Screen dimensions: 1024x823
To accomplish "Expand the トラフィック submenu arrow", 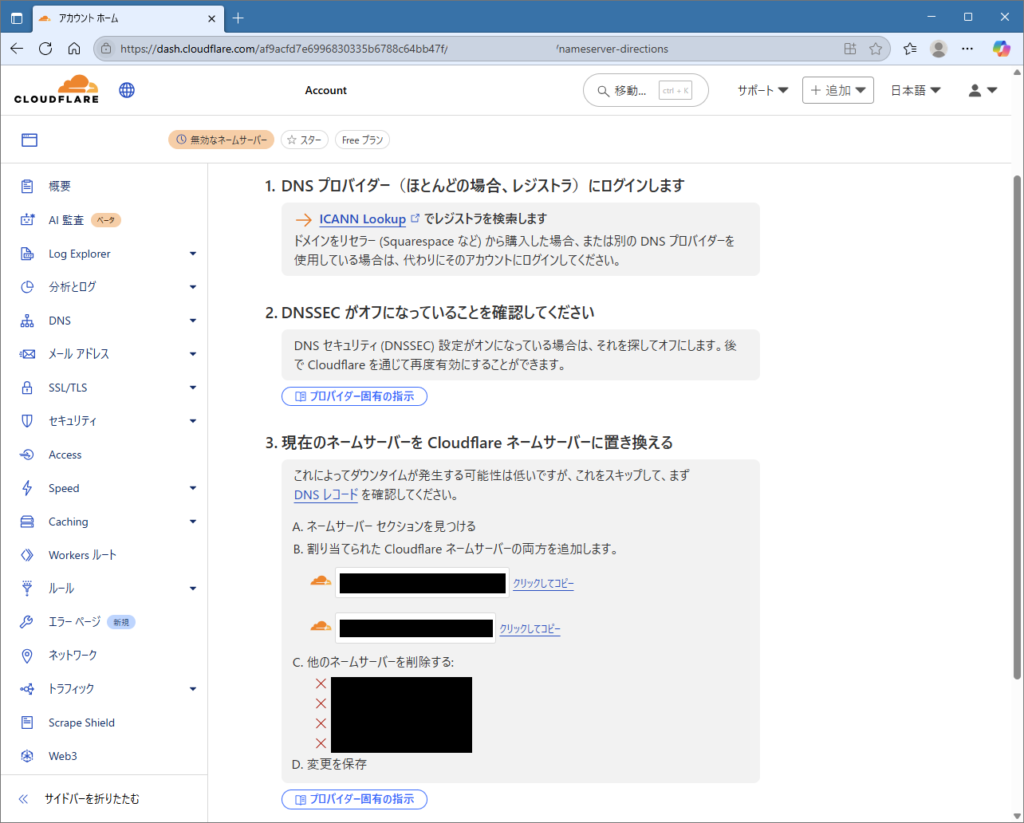I will click(x=193, y=689).
